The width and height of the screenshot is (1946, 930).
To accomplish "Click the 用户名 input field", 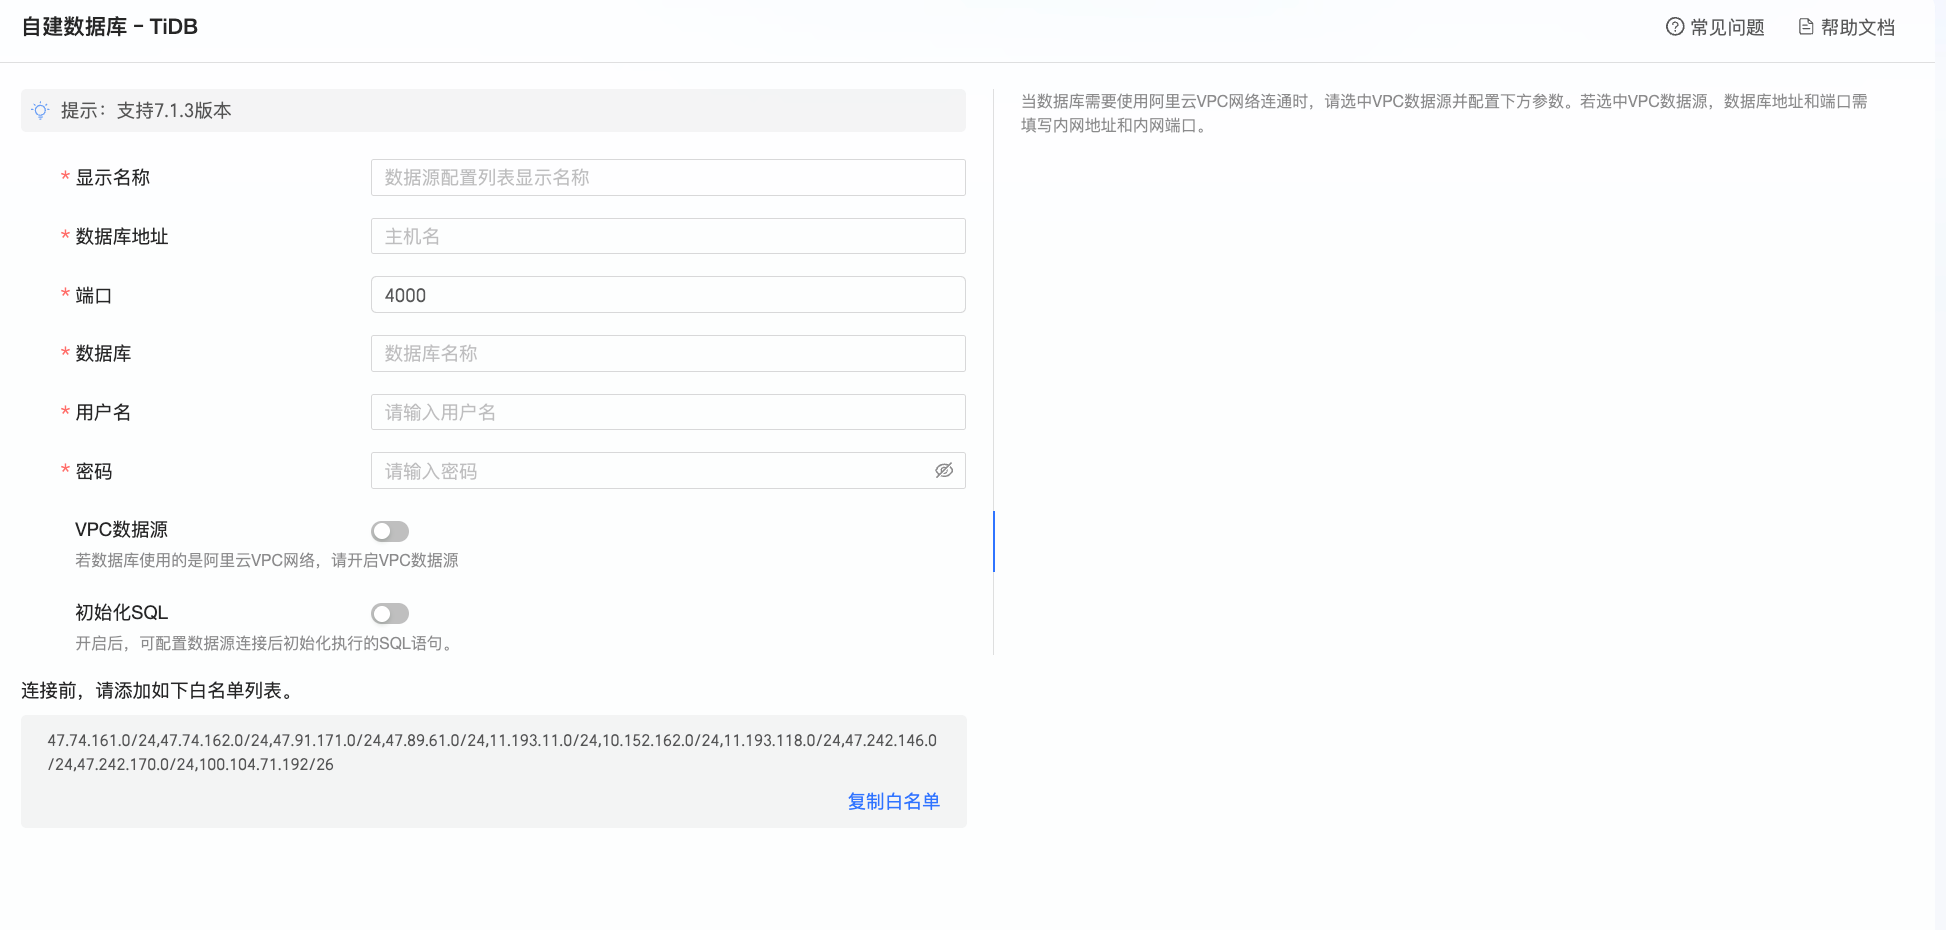I will click(x=668, y=412).
